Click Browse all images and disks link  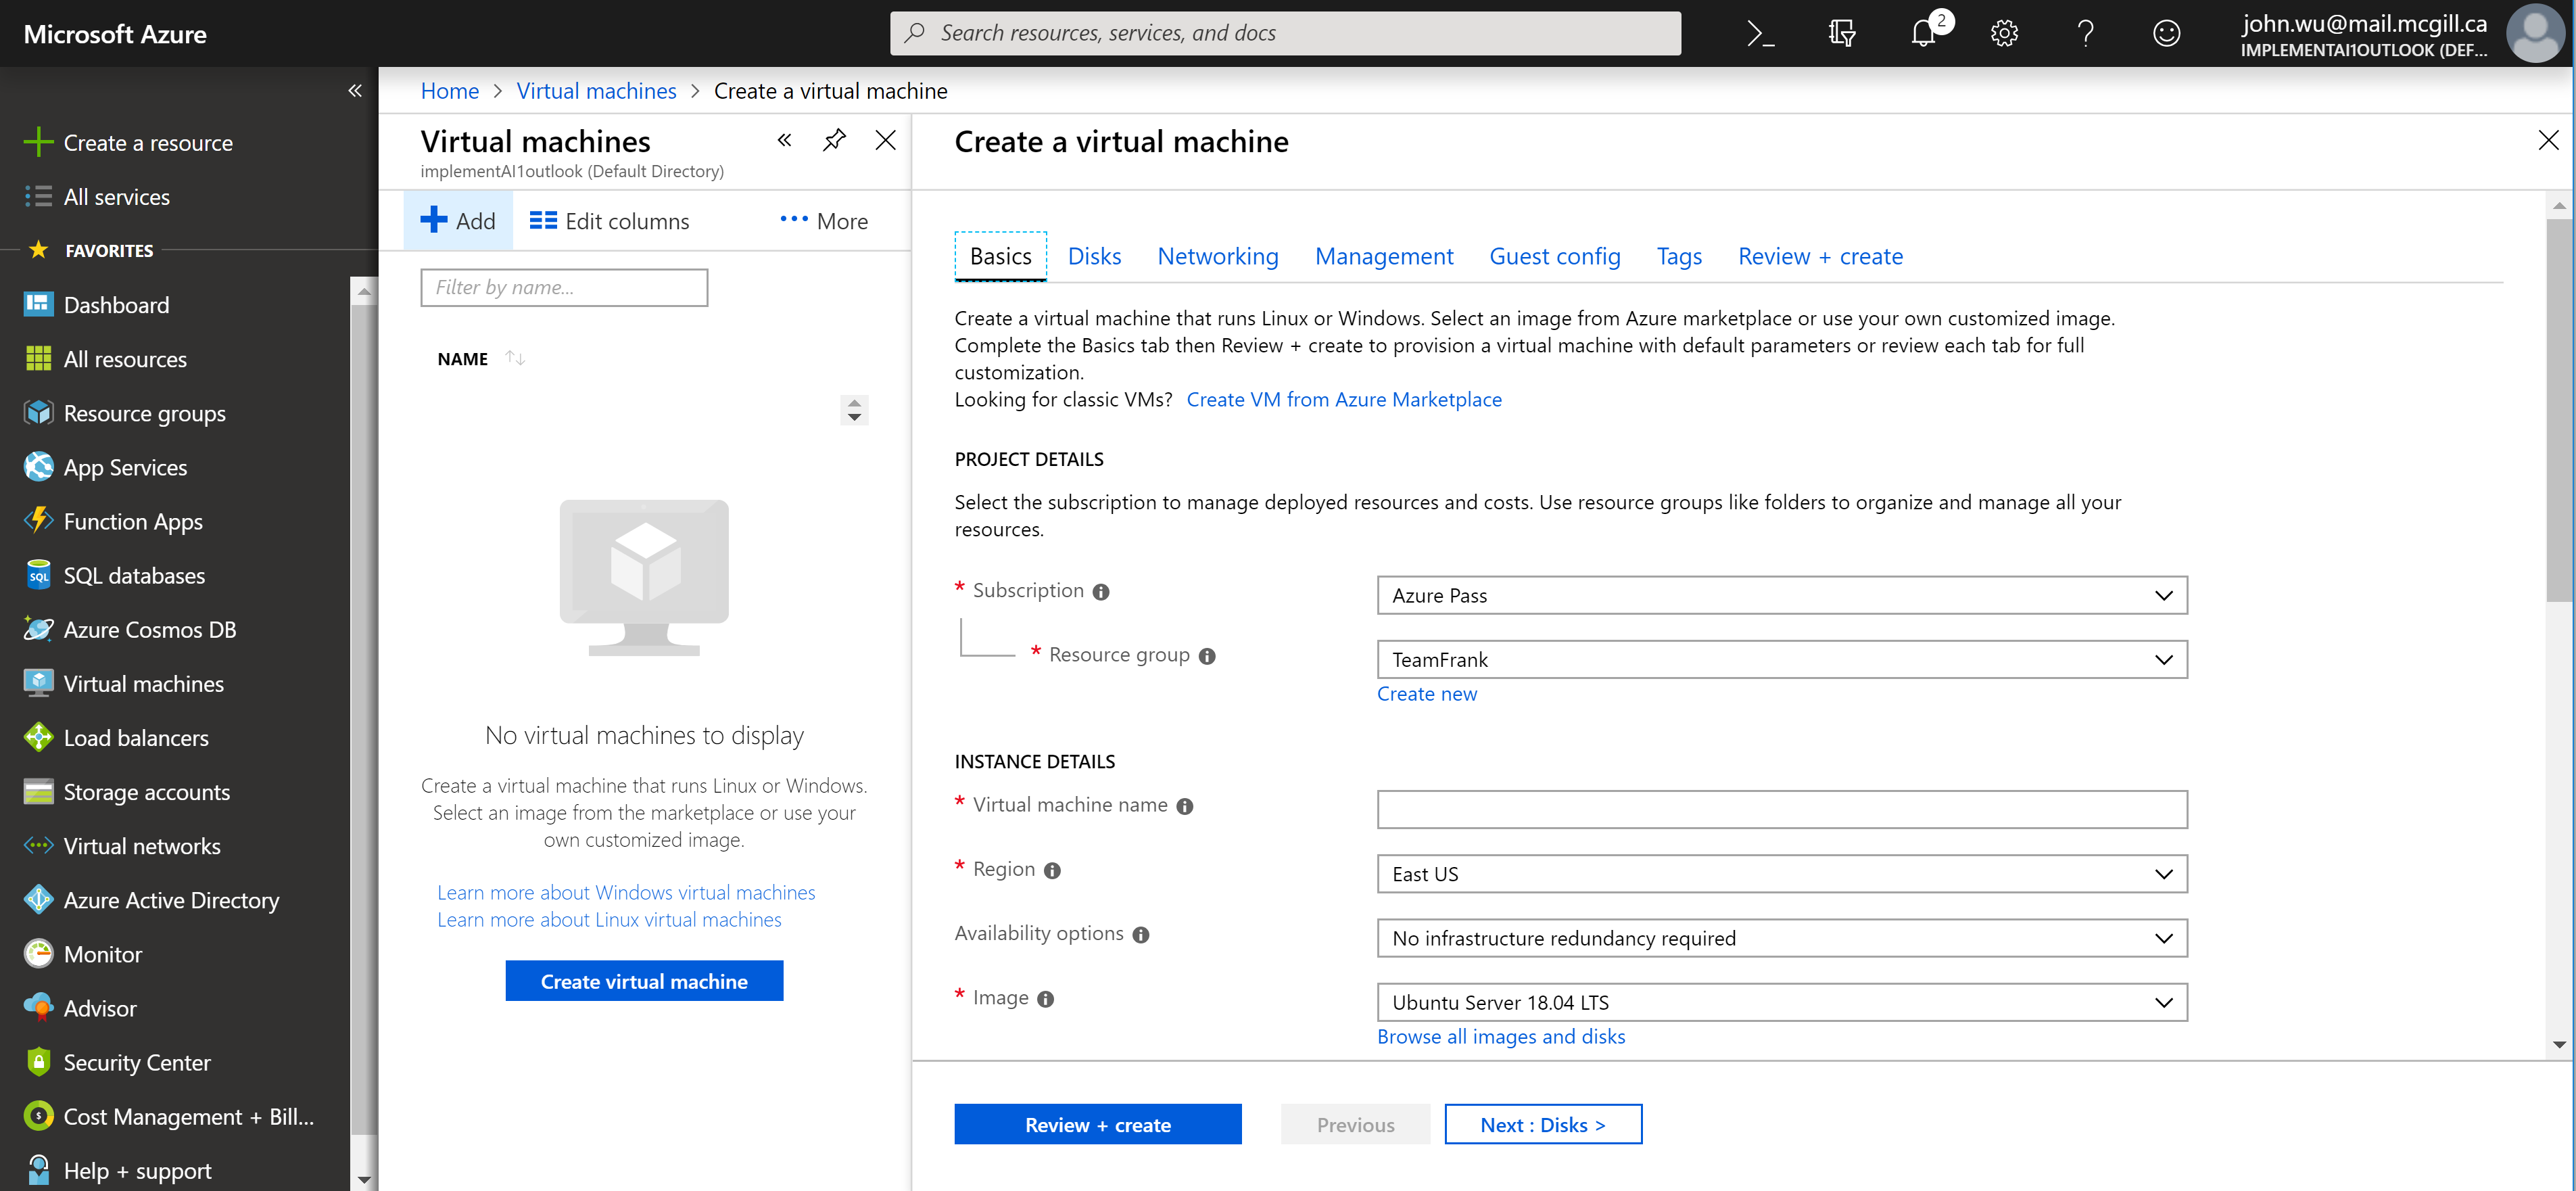click(1500, 1036)
